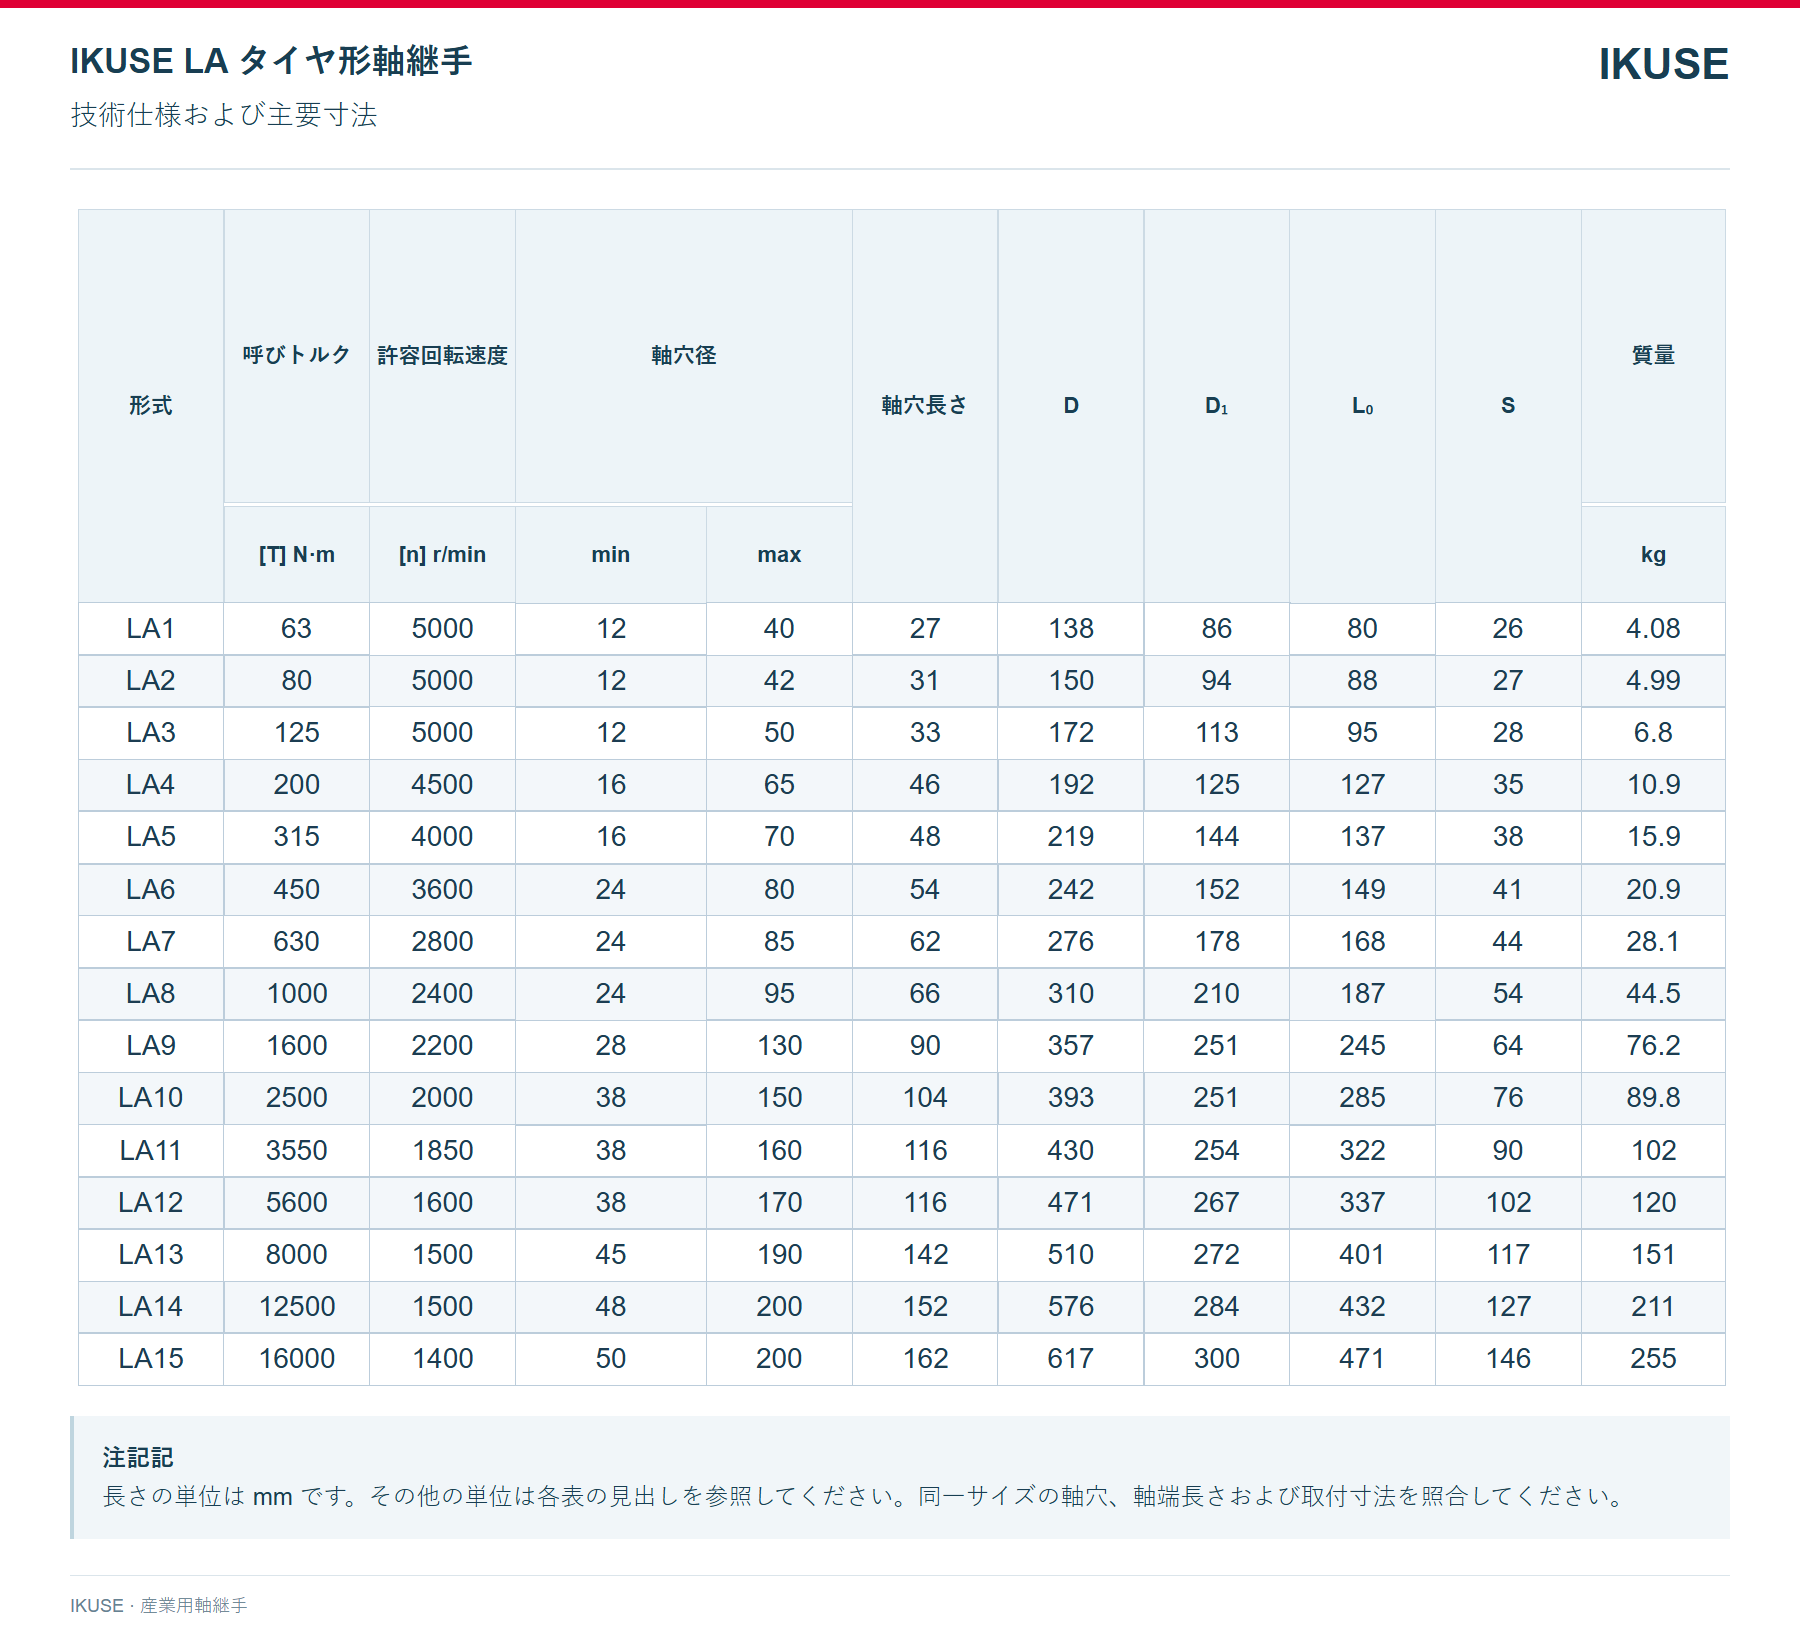Click the 軸穴径 column header
The height and width of the screenshot is (1652, 1800).
click(684, 355)
